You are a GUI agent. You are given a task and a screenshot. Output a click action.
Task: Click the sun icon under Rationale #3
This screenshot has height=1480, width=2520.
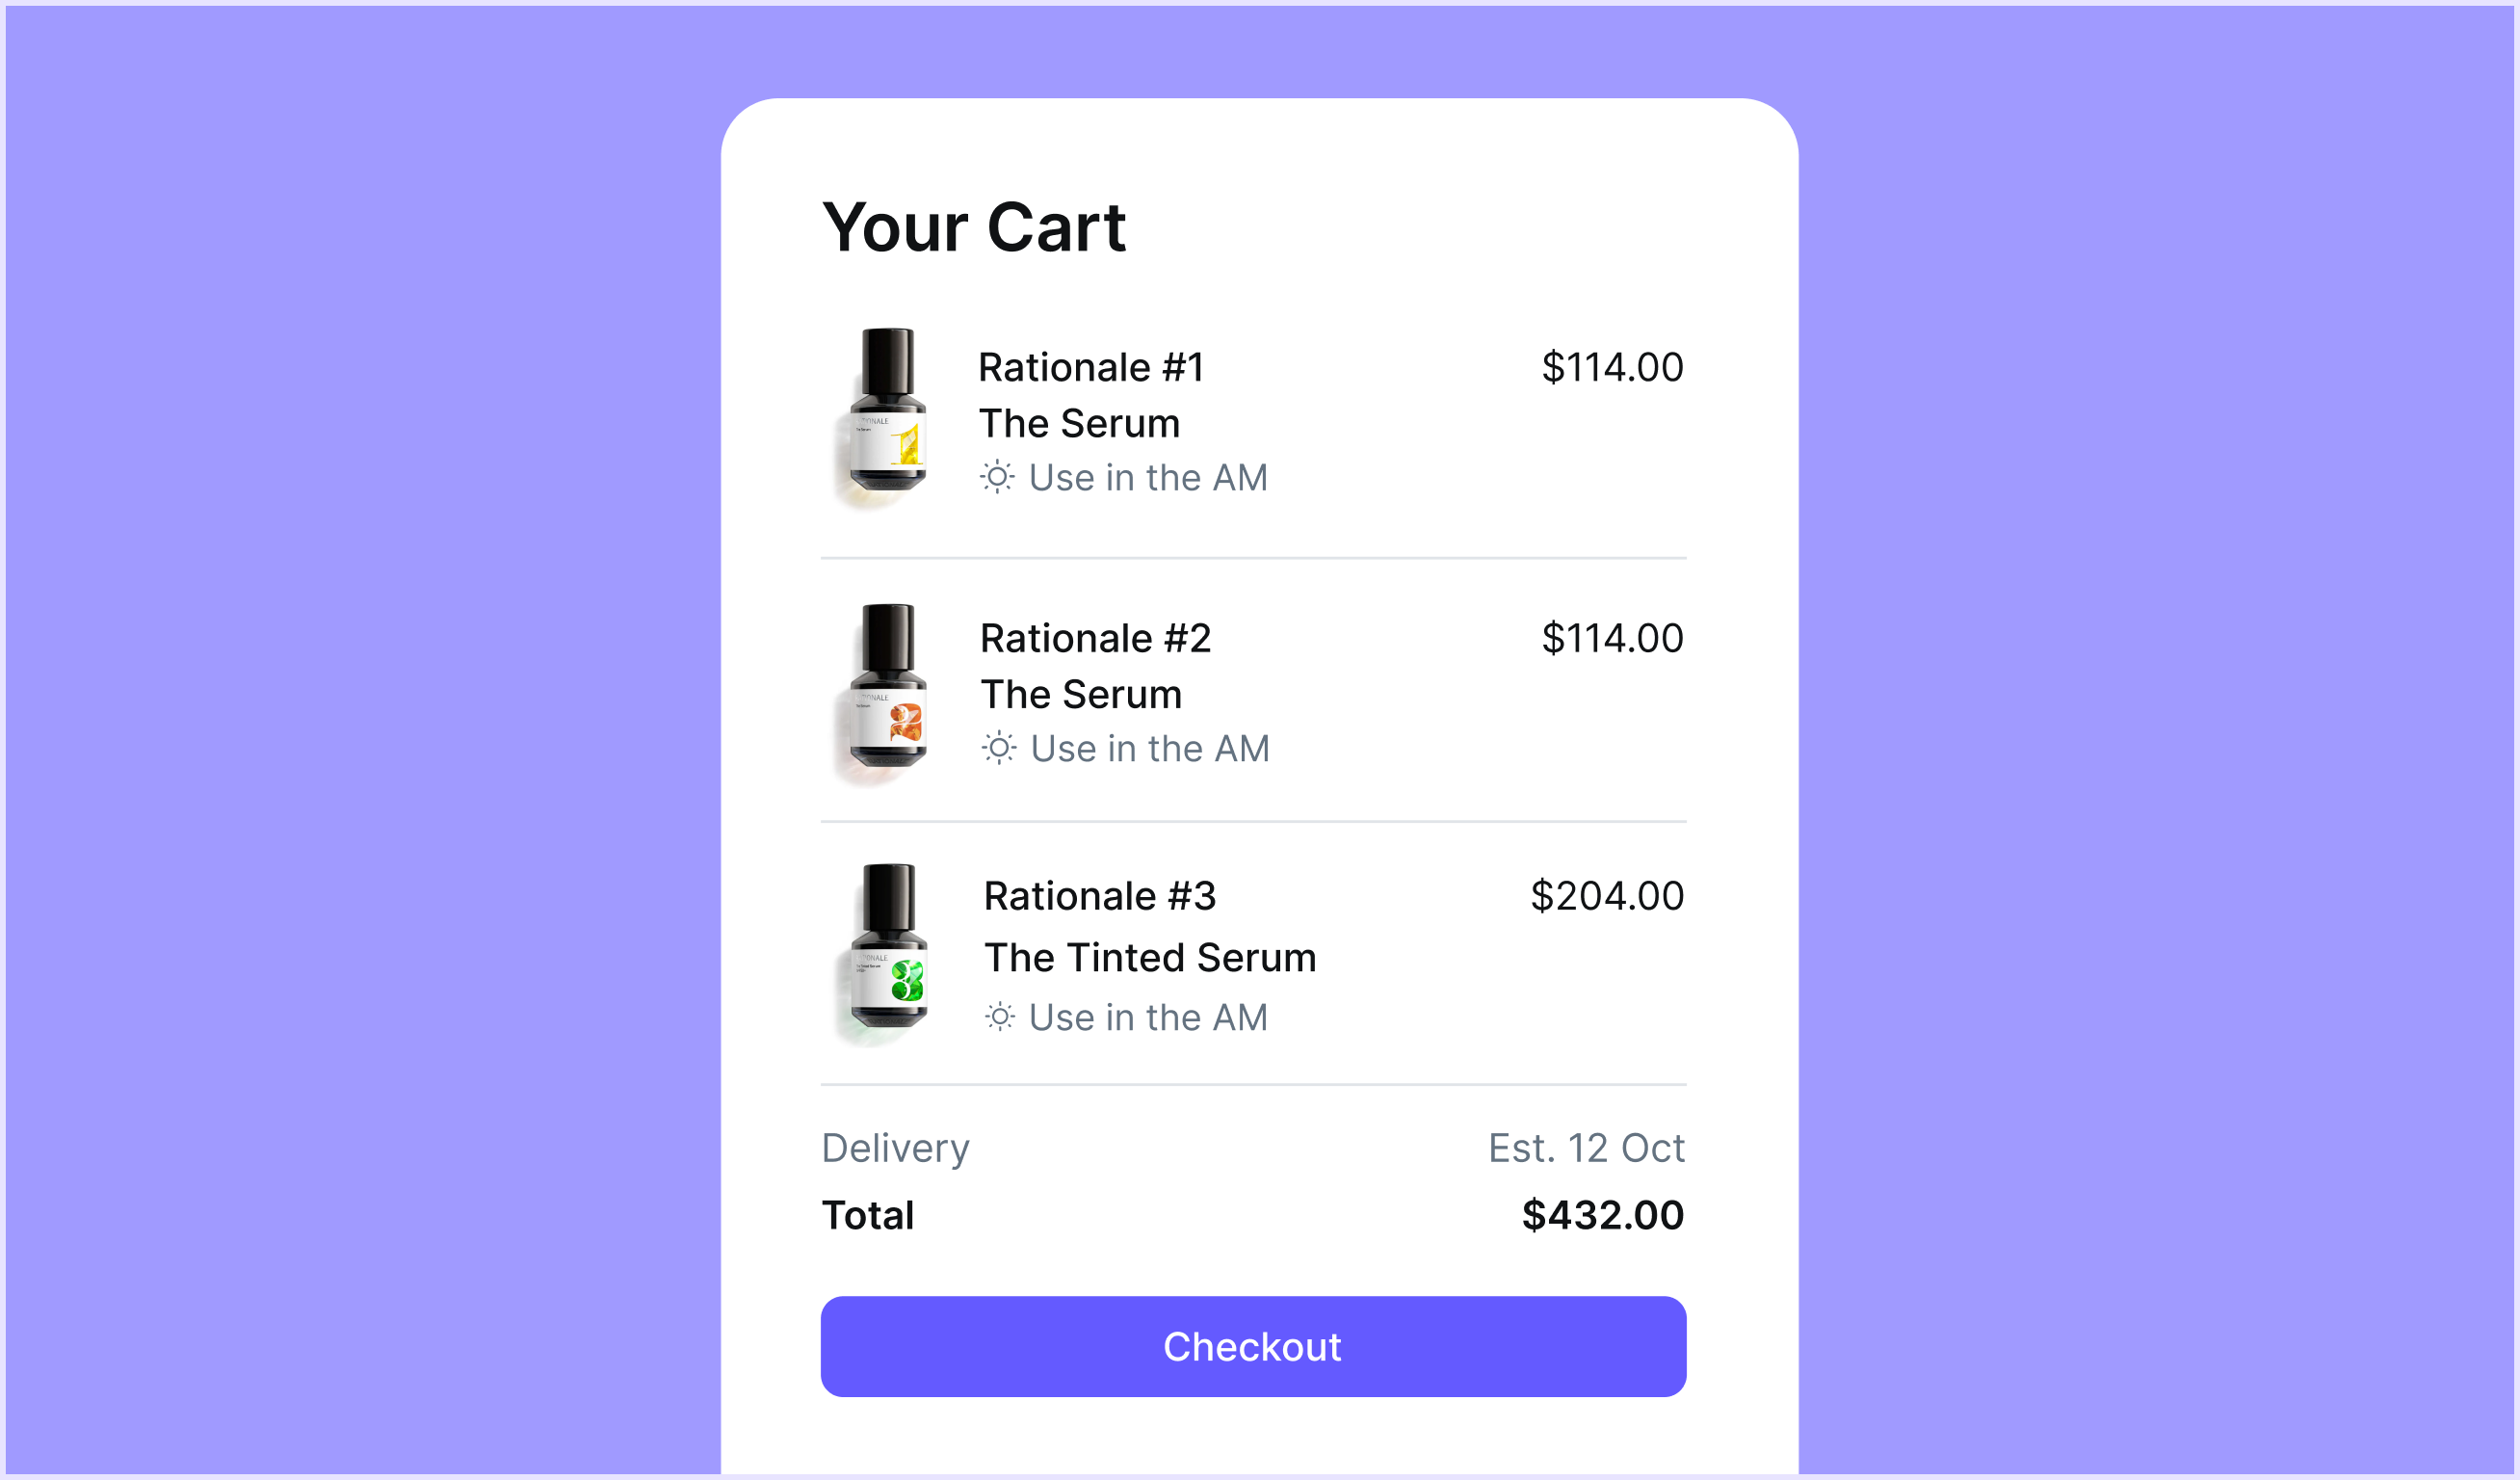(1000, 1017)
